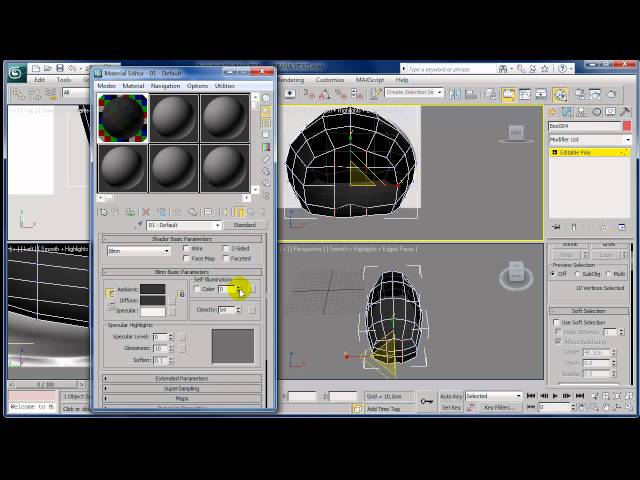Open the Create command panel tab
This screenshot has height=480, width=640.
[x=552, y=112]
